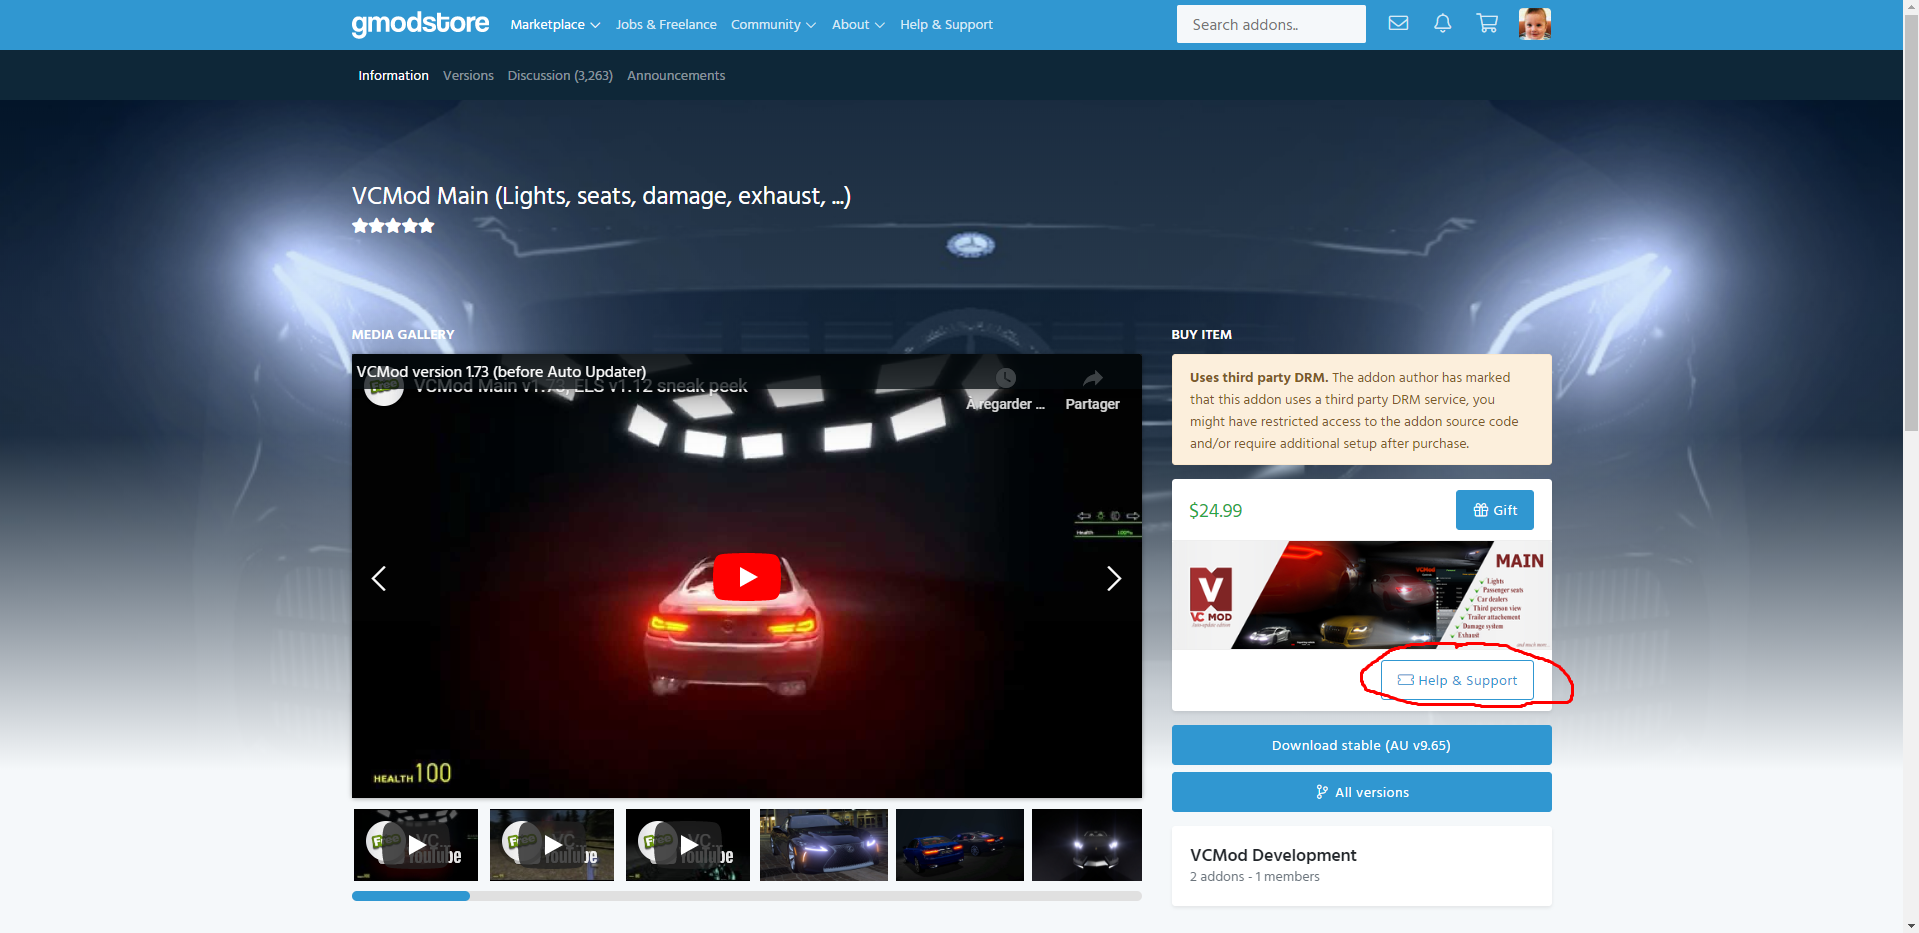This screenshot has height=933, width=1919.
Task: Play the YouTube video
Action: 746,577
